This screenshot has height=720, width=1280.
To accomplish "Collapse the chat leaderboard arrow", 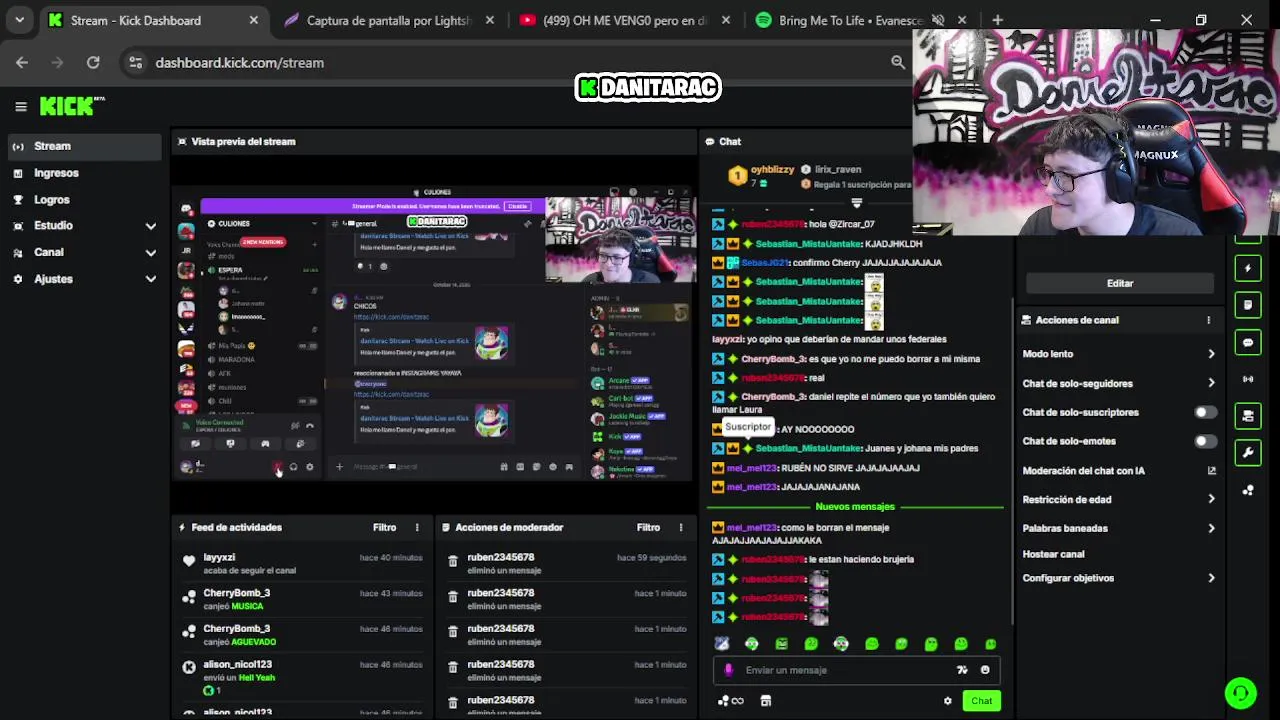I will click(856, 203).
